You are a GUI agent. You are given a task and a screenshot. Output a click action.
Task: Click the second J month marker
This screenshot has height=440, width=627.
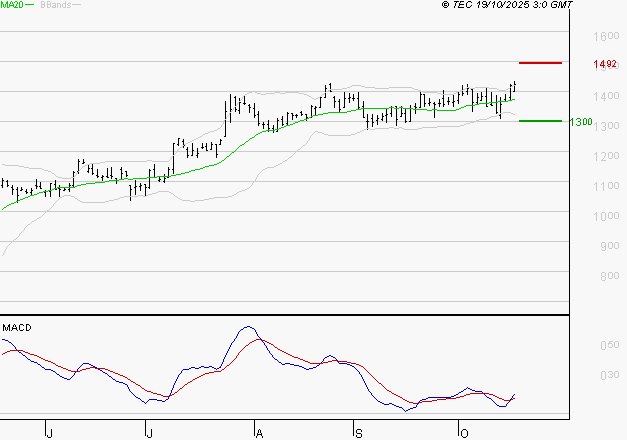[149, 434]
